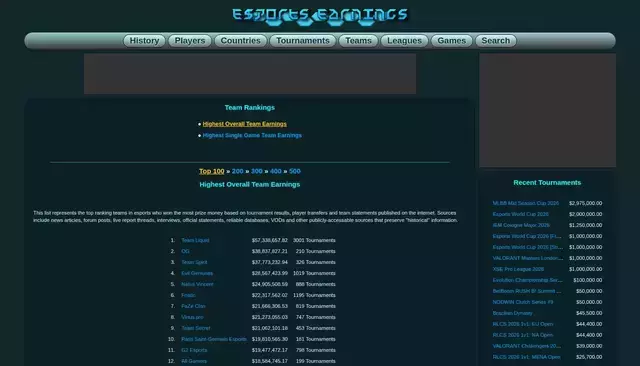Open RLCS 2026 1v1: NA Open
The height and width of the screenshot is (366, 640).
point(523,335)
